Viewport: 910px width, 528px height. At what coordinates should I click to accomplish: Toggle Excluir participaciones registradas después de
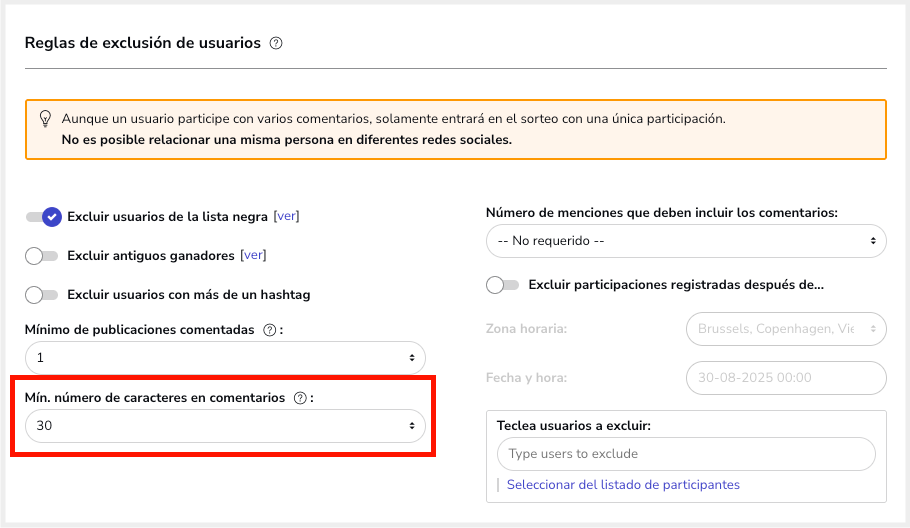502,285
